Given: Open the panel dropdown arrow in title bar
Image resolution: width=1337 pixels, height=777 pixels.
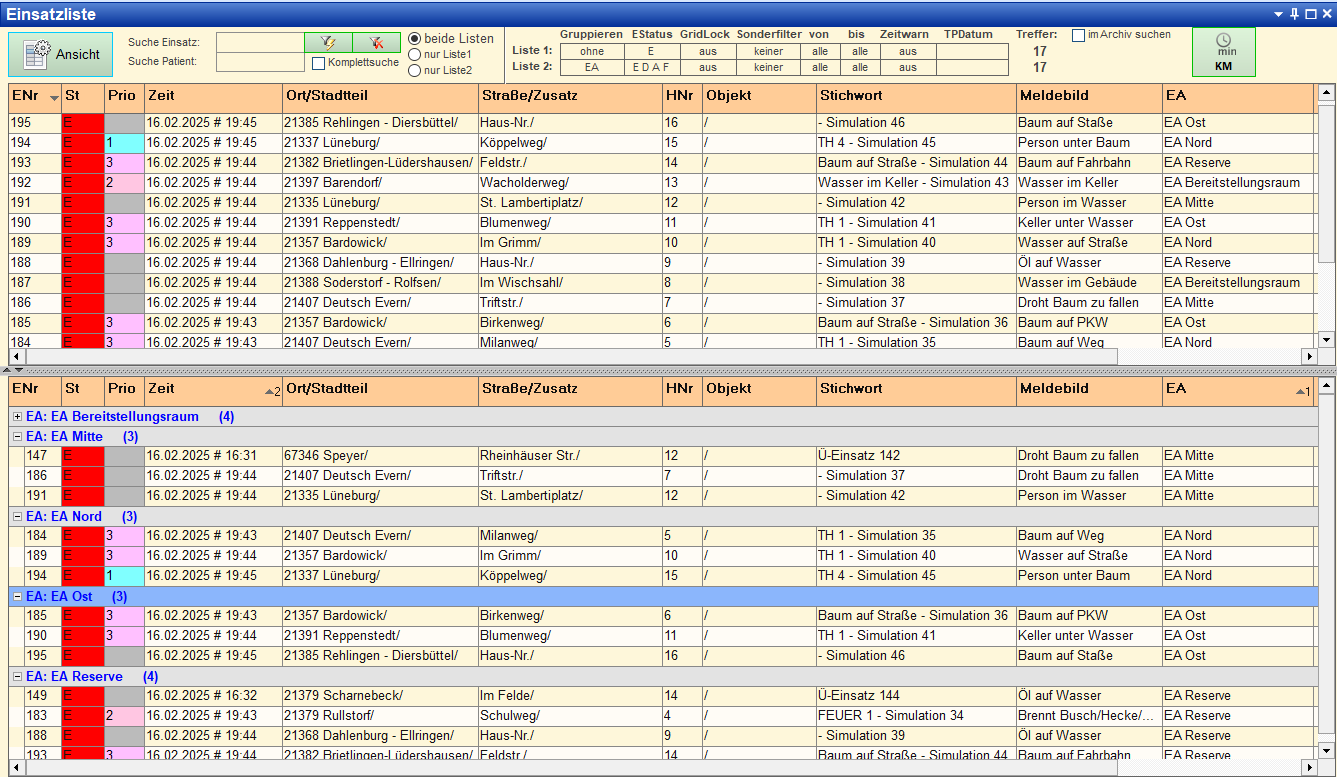Looking at the screenshot, I should pyautogui.click(x=1278, y=13).
